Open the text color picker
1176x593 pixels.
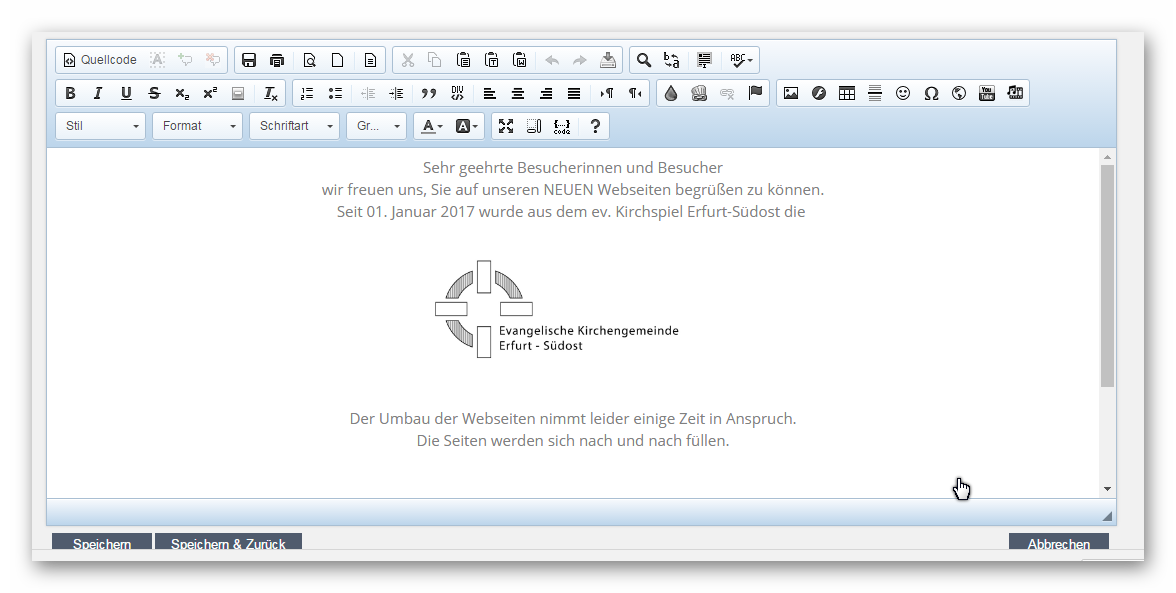[x=431, y=126]
